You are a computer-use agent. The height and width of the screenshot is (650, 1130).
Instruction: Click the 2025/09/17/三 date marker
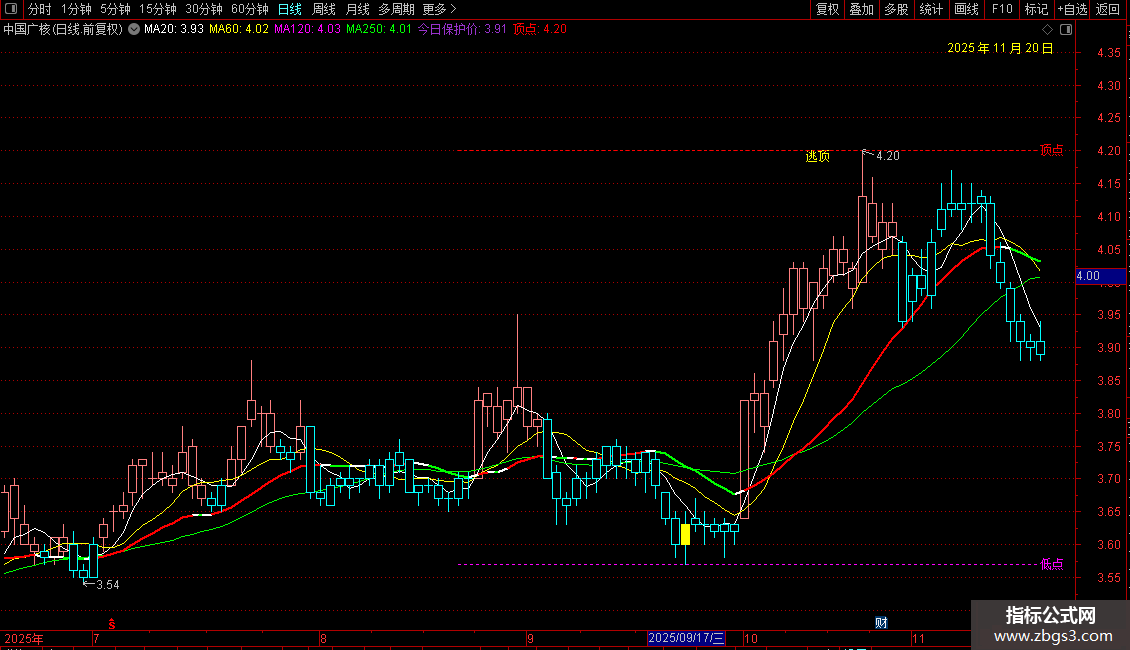686,638
